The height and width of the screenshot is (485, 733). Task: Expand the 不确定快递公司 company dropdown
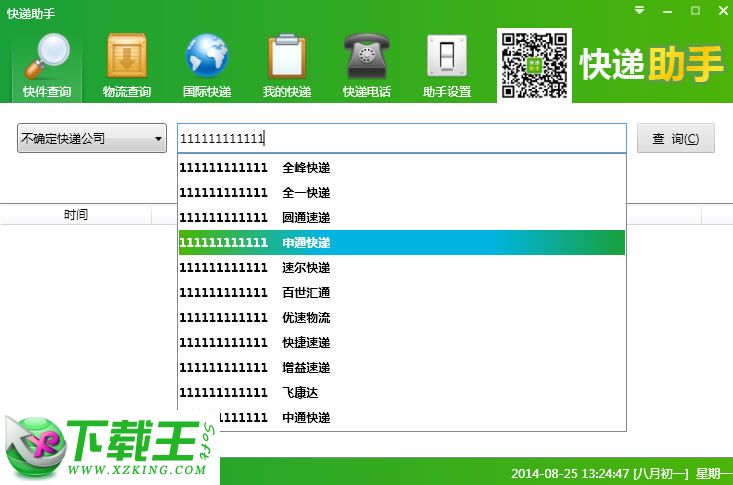[x=92, y=139]
